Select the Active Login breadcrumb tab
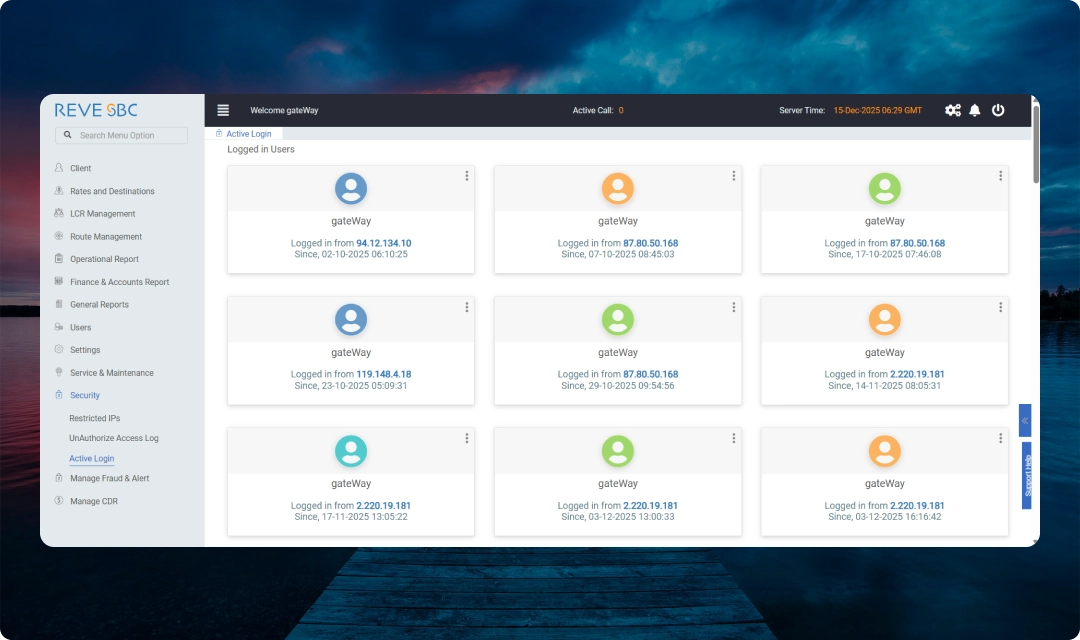 248,133
